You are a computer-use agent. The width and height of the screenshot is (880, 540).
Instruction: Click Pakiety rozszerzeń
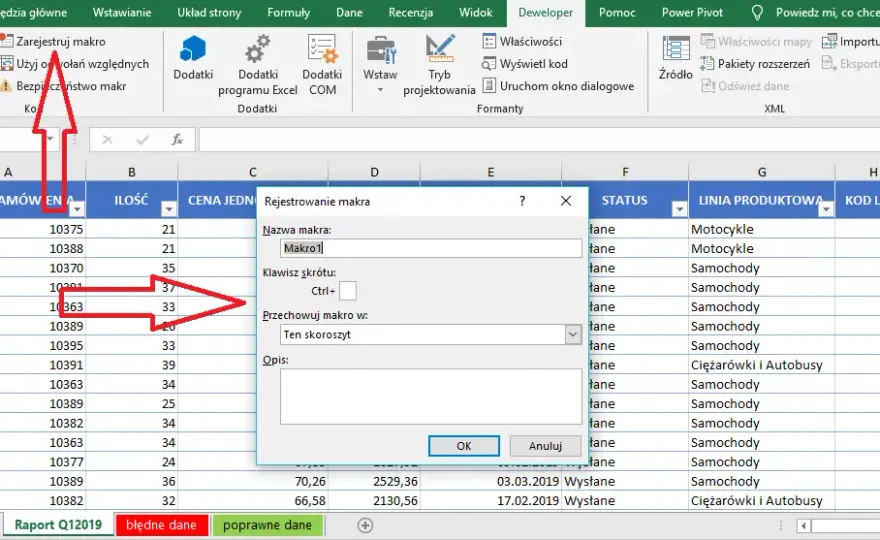click(x=755, y=64)
